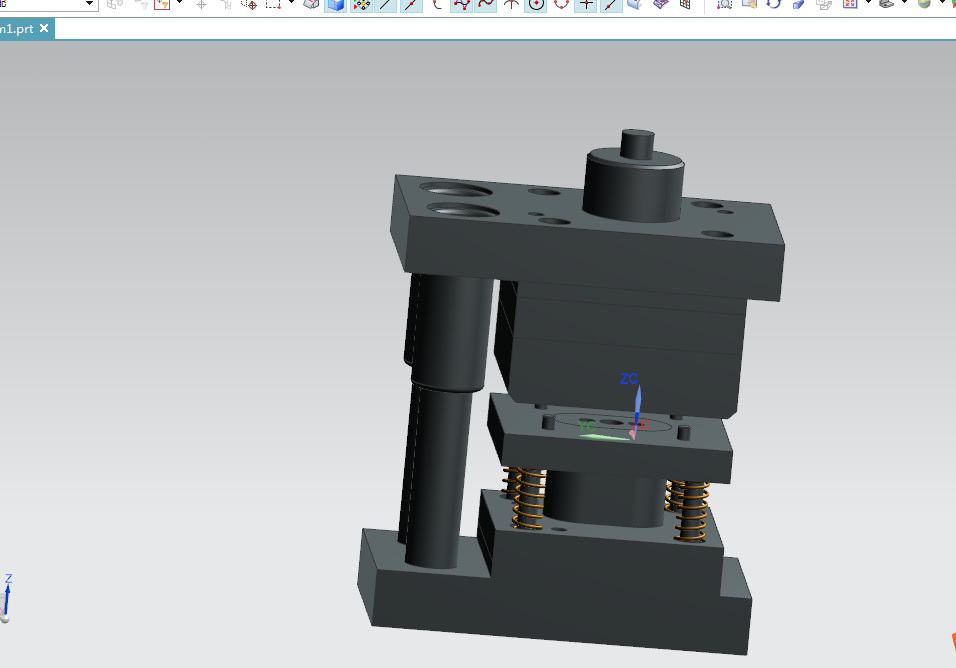
Task: Activate the Rotate view tool
Action: (x=774, y=5)
